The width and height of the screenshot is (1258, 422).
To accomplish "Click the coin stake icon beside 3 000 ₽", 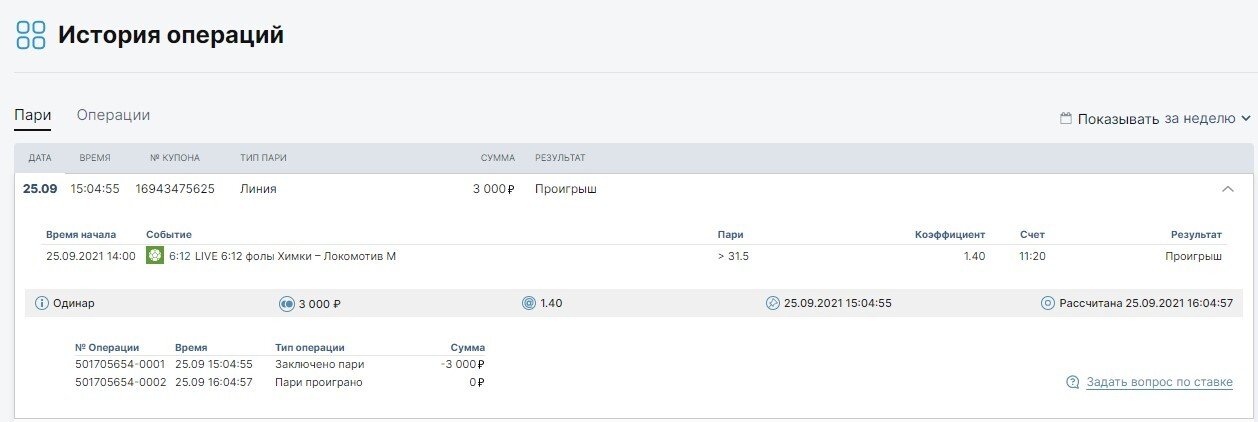I will (286, 303).
